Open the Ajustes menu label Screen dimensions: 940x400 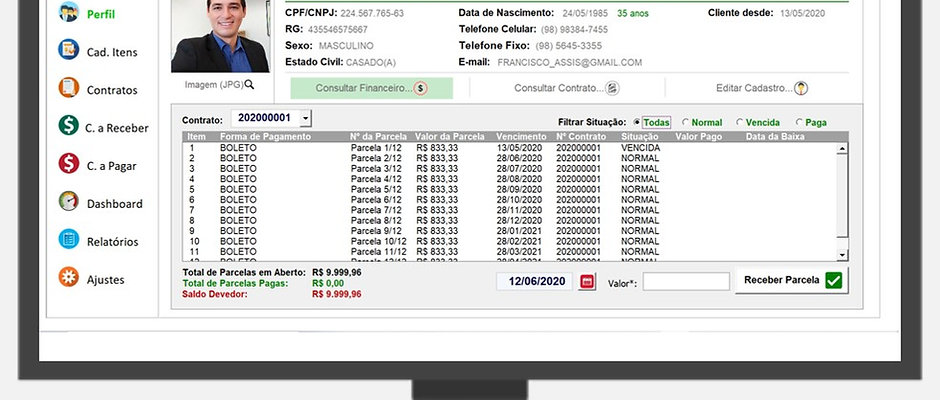pos(106,280)
